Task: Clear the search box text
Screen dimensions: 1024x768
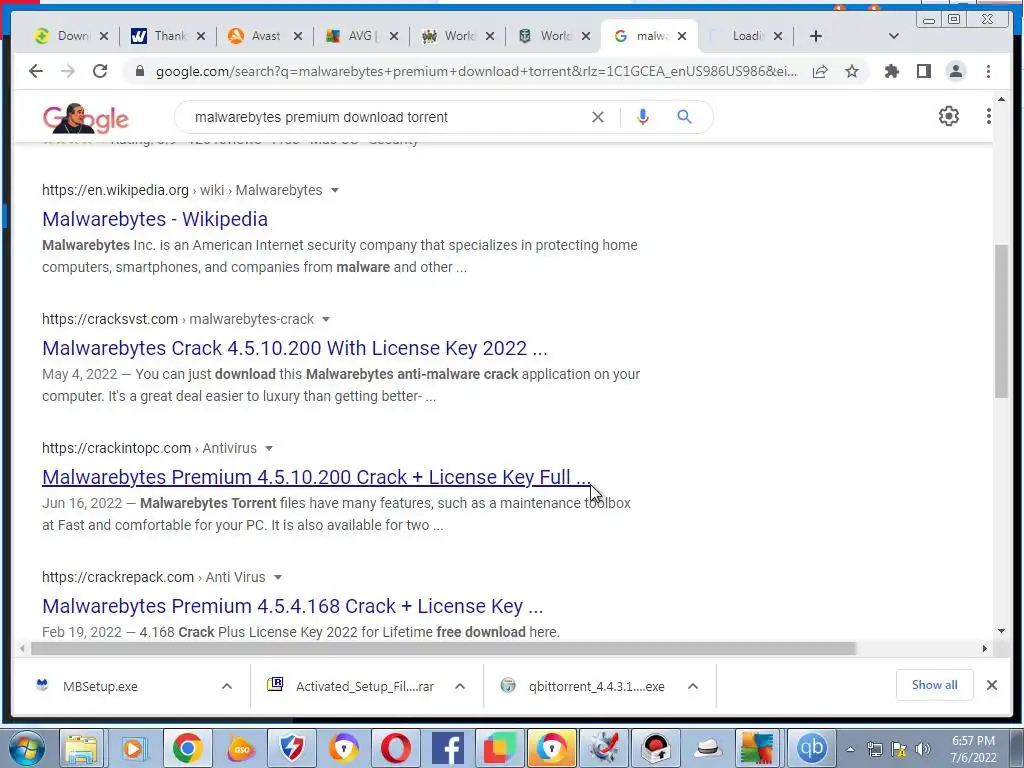Action: tap(598, 117)
